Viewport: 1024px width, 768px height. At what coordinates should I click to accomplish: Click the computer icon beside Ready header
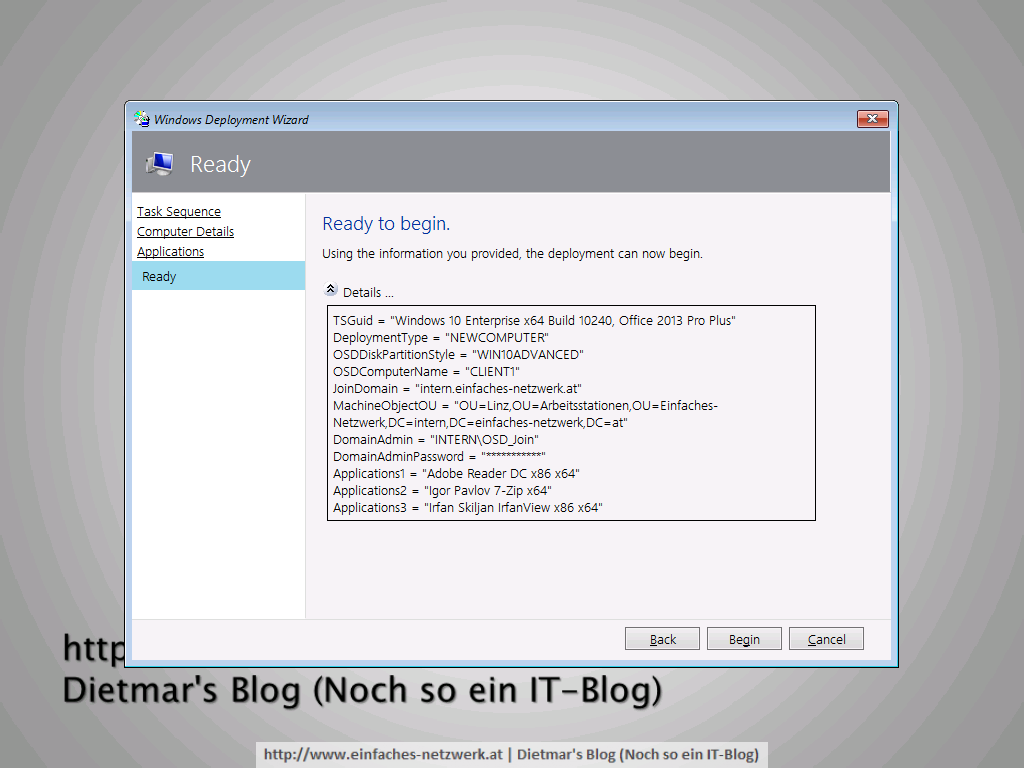tap(159, 164)
